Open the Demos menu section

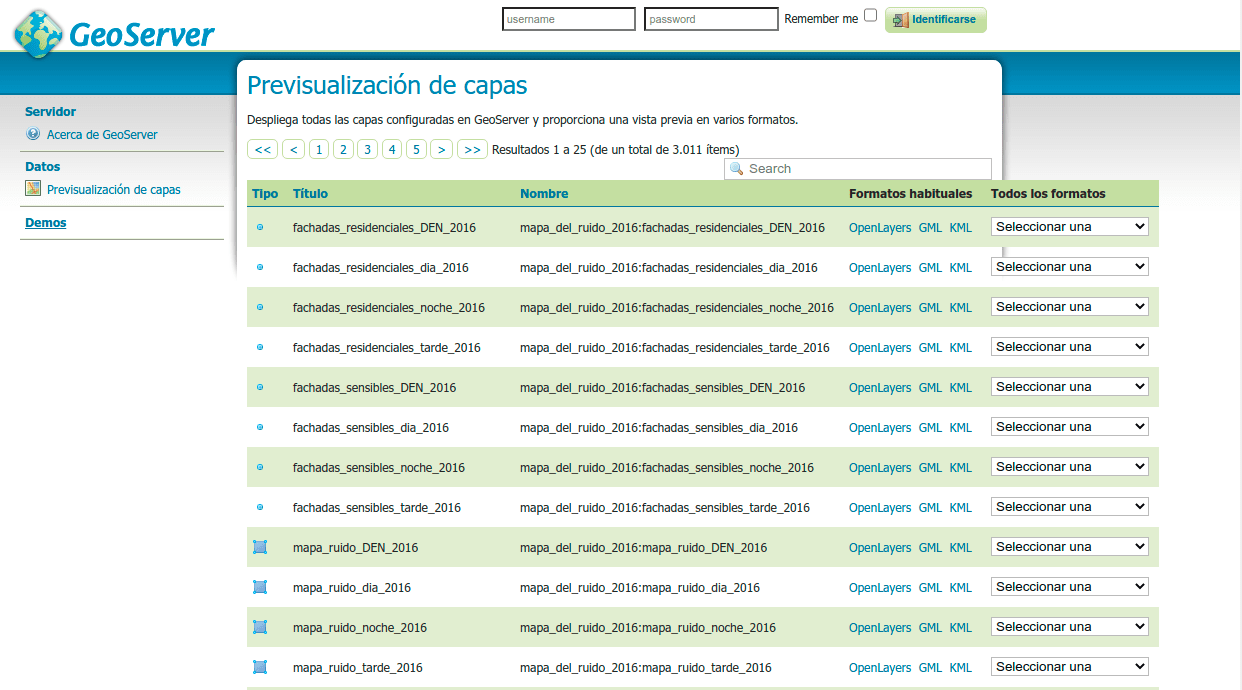tap(46, 223)
